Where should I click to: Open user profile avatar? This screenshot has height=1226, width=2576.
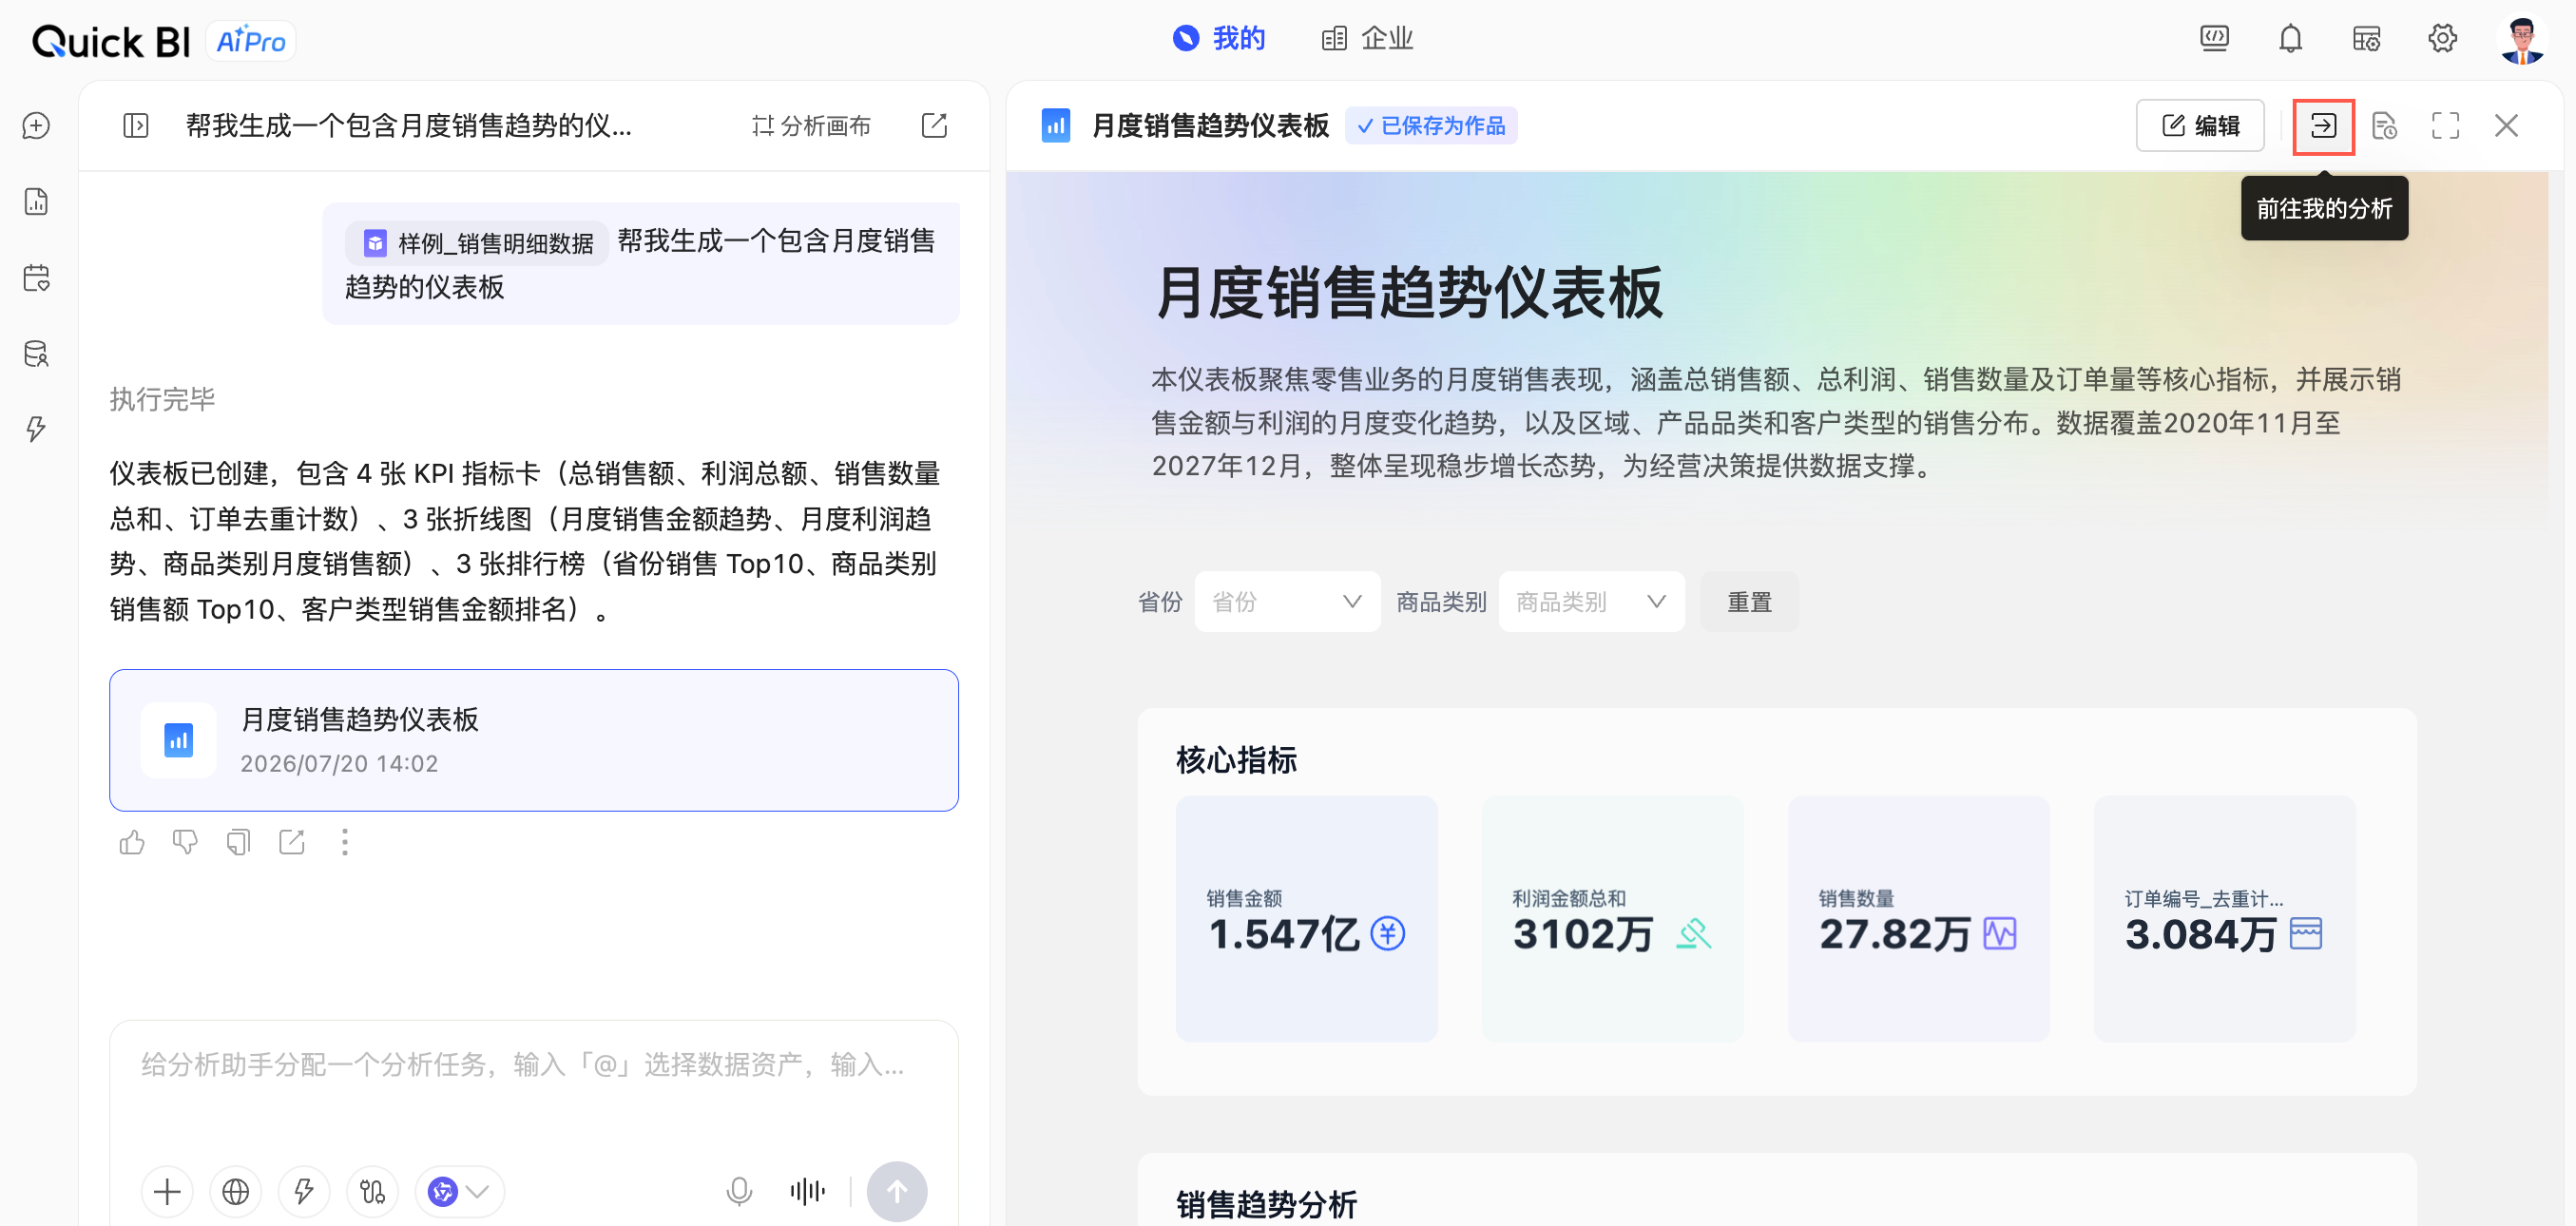click(x=2521, y=40)
